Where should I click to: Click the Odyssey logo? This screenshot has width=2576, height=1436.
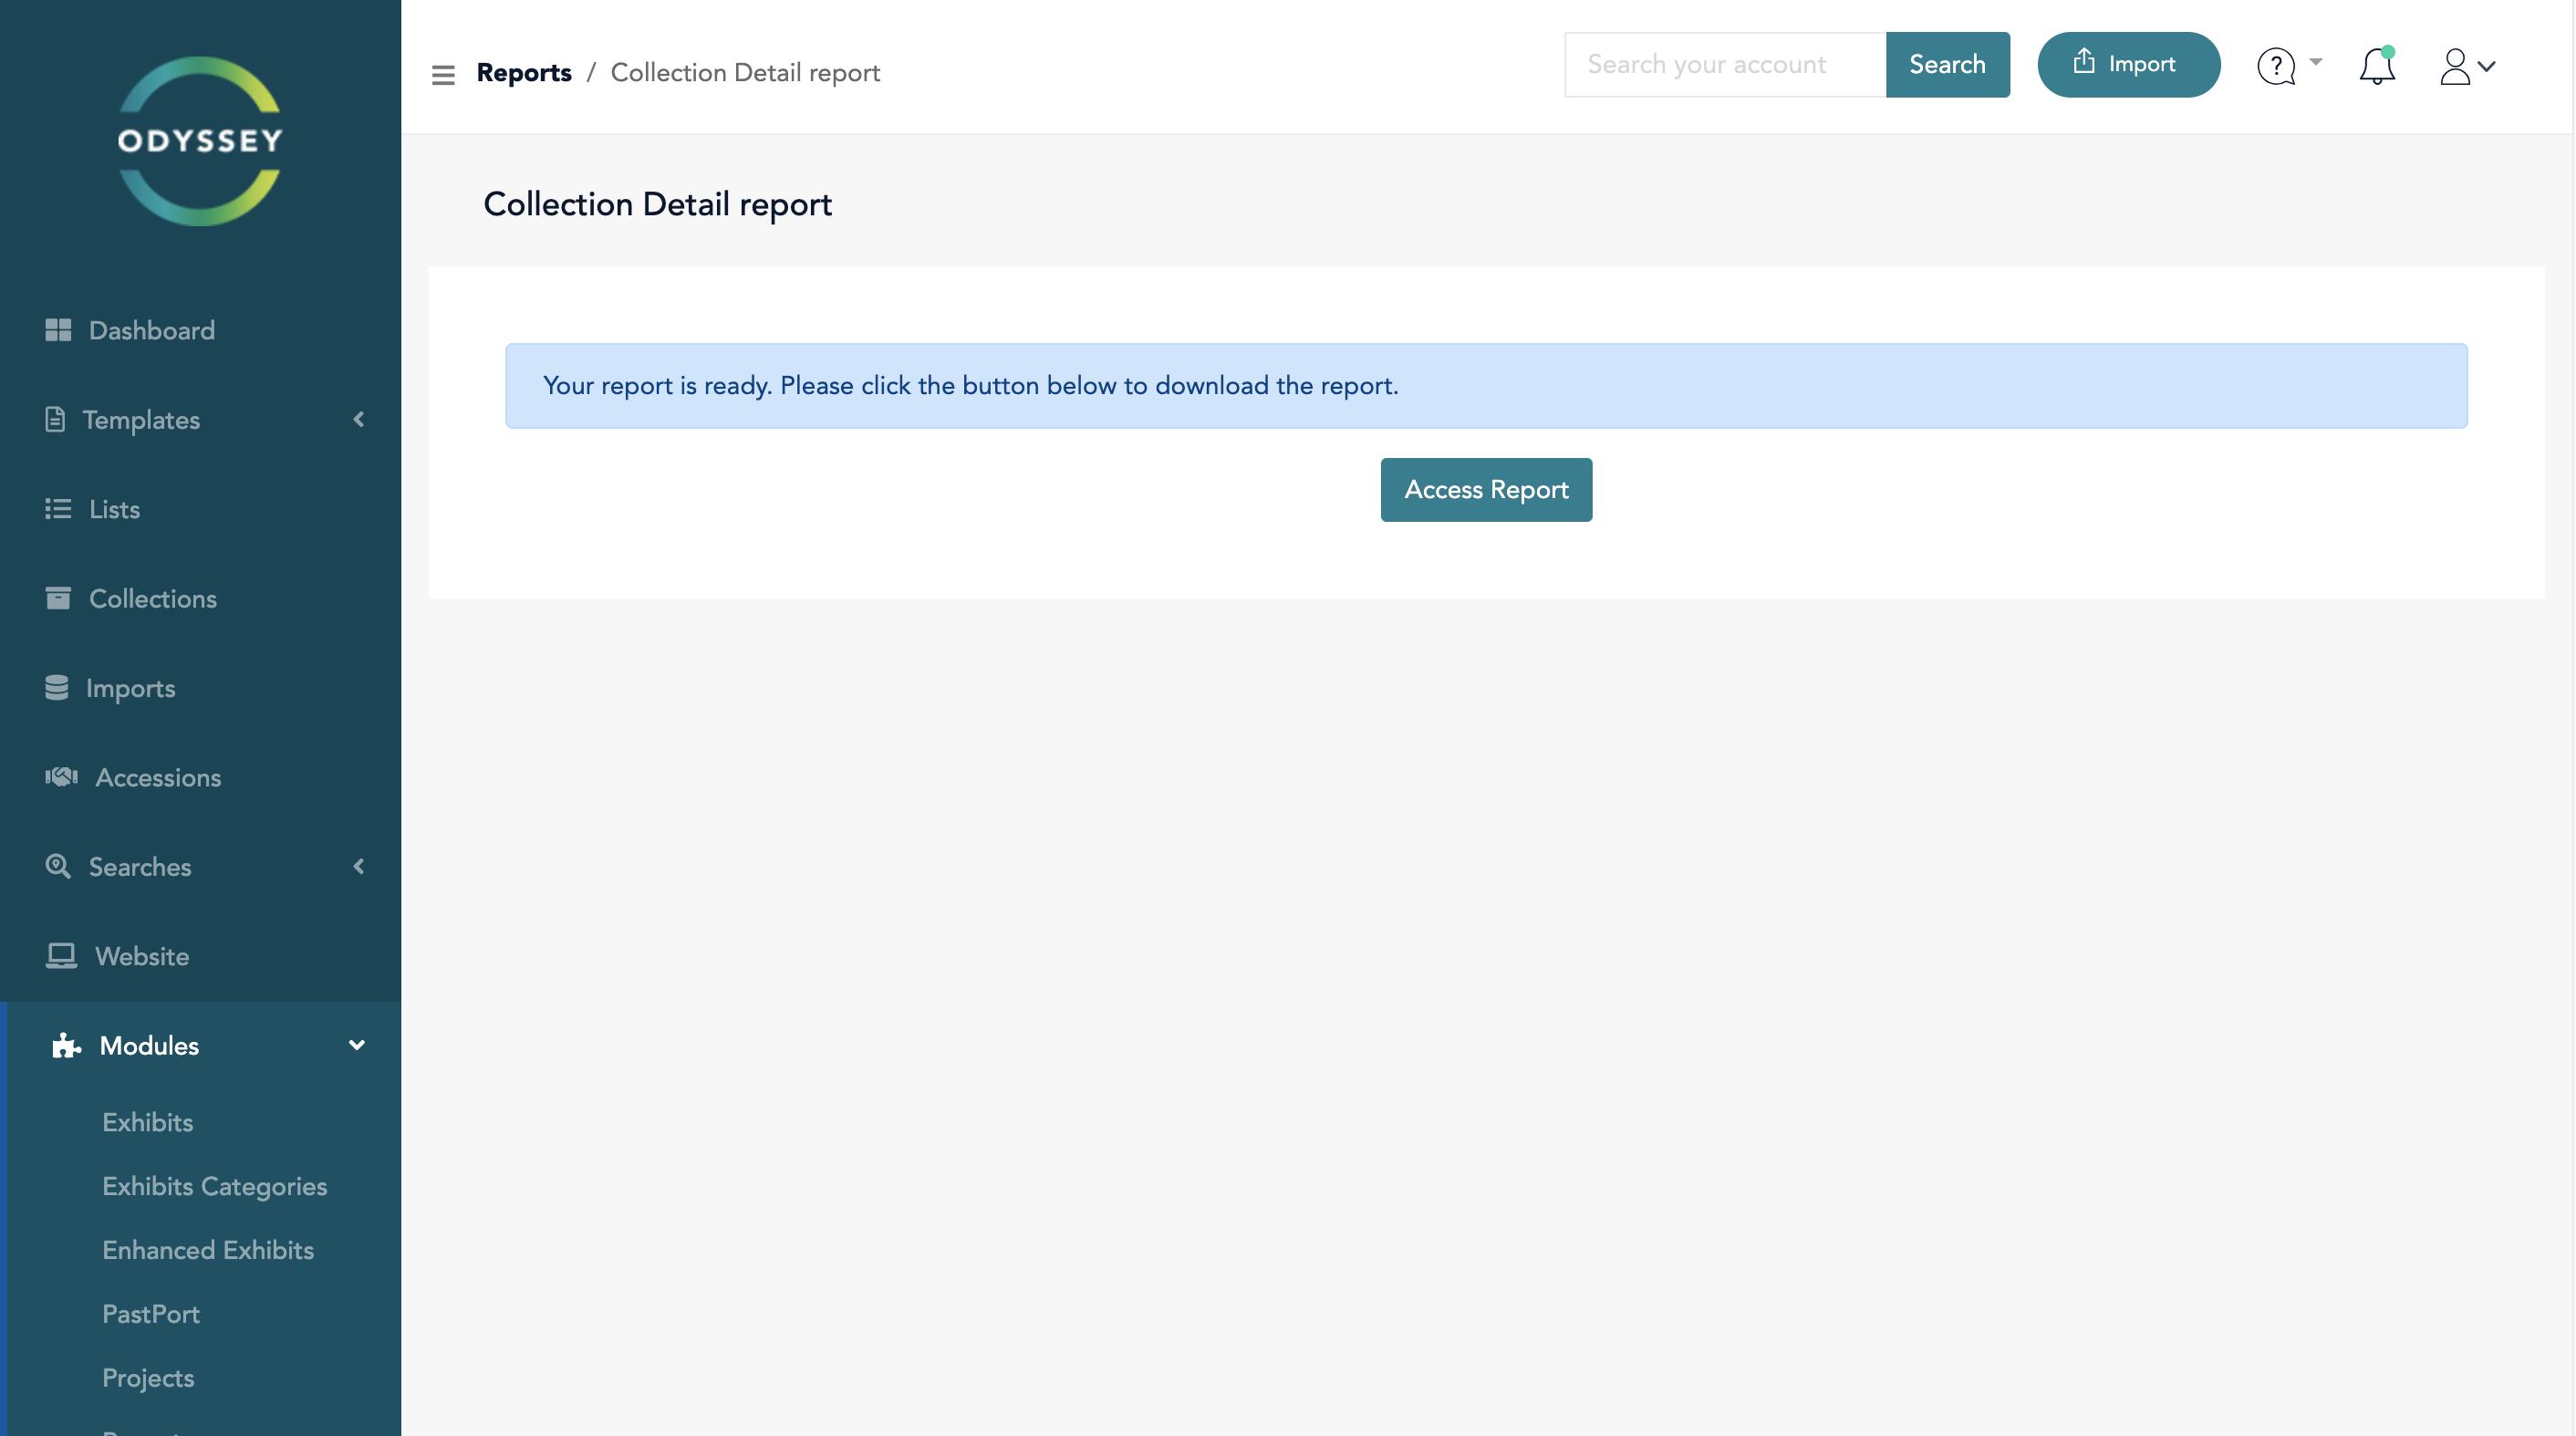[200, 141]
